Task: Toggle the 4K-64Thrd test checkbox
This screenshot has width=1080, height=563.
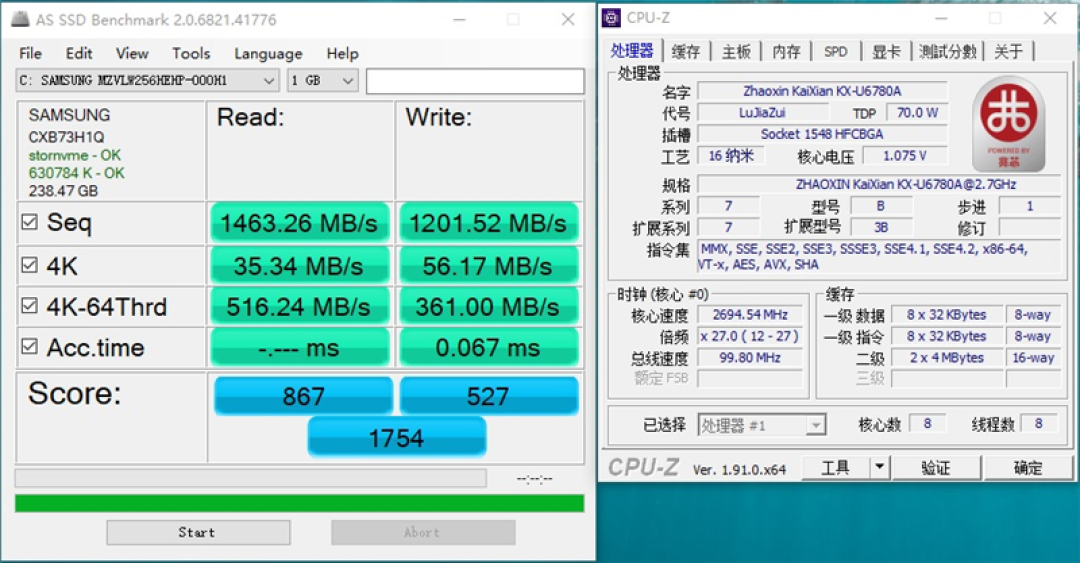Action: point(29,306)
